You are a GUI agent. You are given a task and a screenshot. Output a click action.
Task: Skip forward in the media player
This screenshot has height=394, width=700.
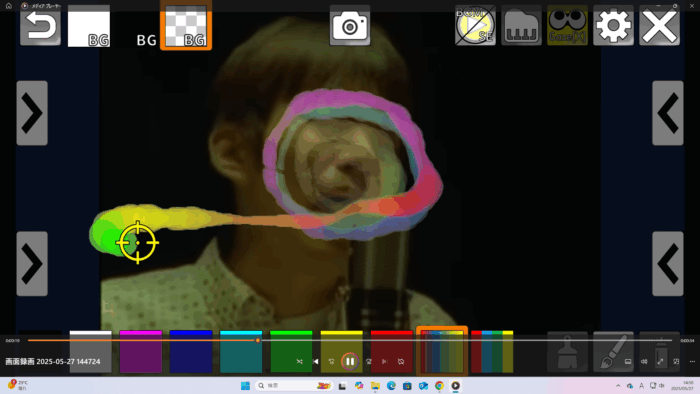tap(369, 361)
